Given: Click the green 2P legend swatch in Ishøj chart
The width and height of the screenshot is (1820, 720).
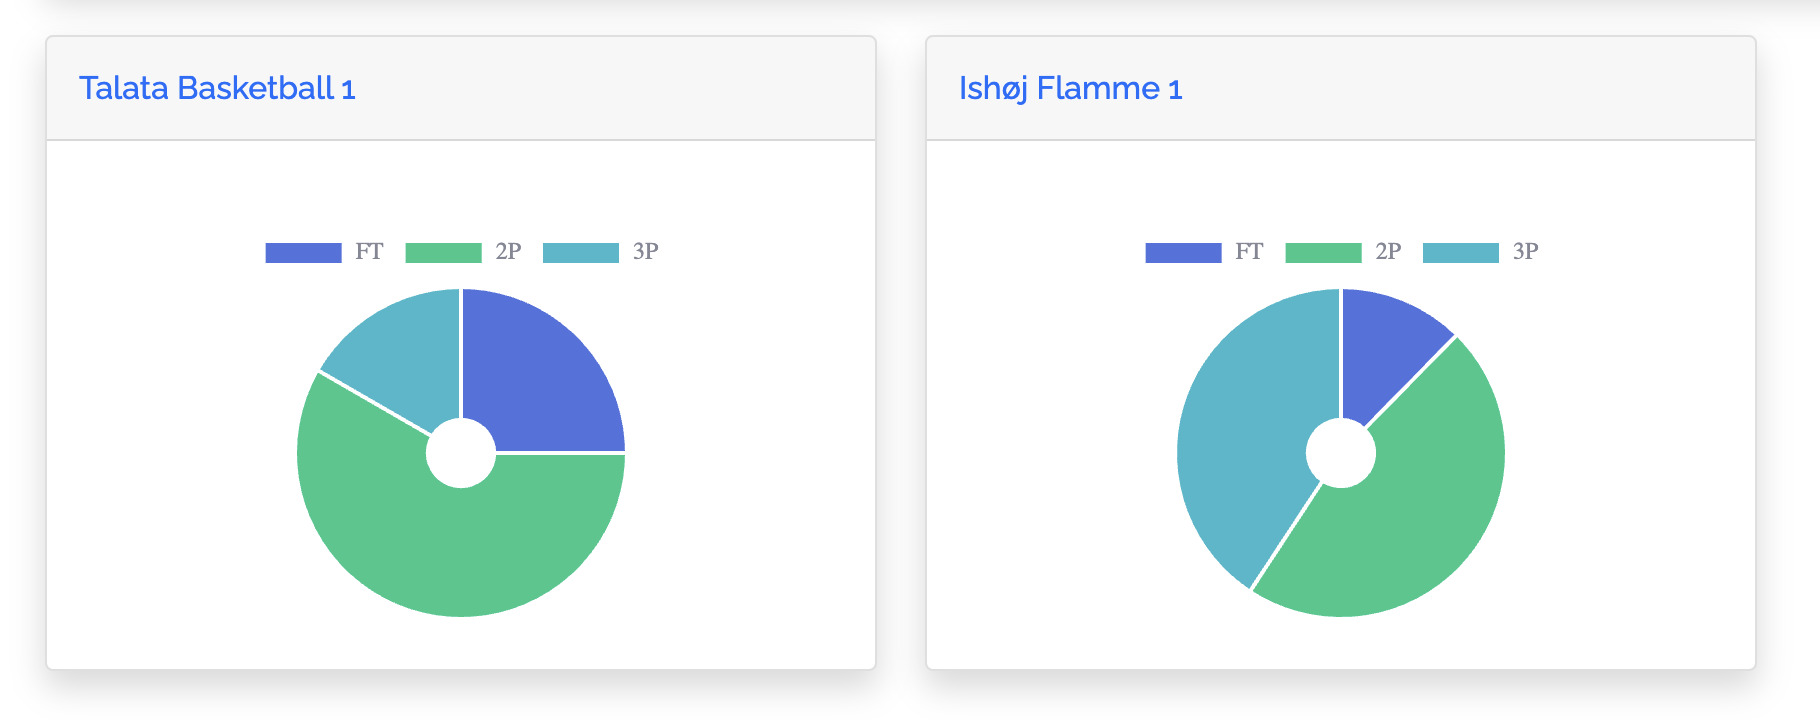Looking at the screenshot, I should click(x=1323, y=253).
